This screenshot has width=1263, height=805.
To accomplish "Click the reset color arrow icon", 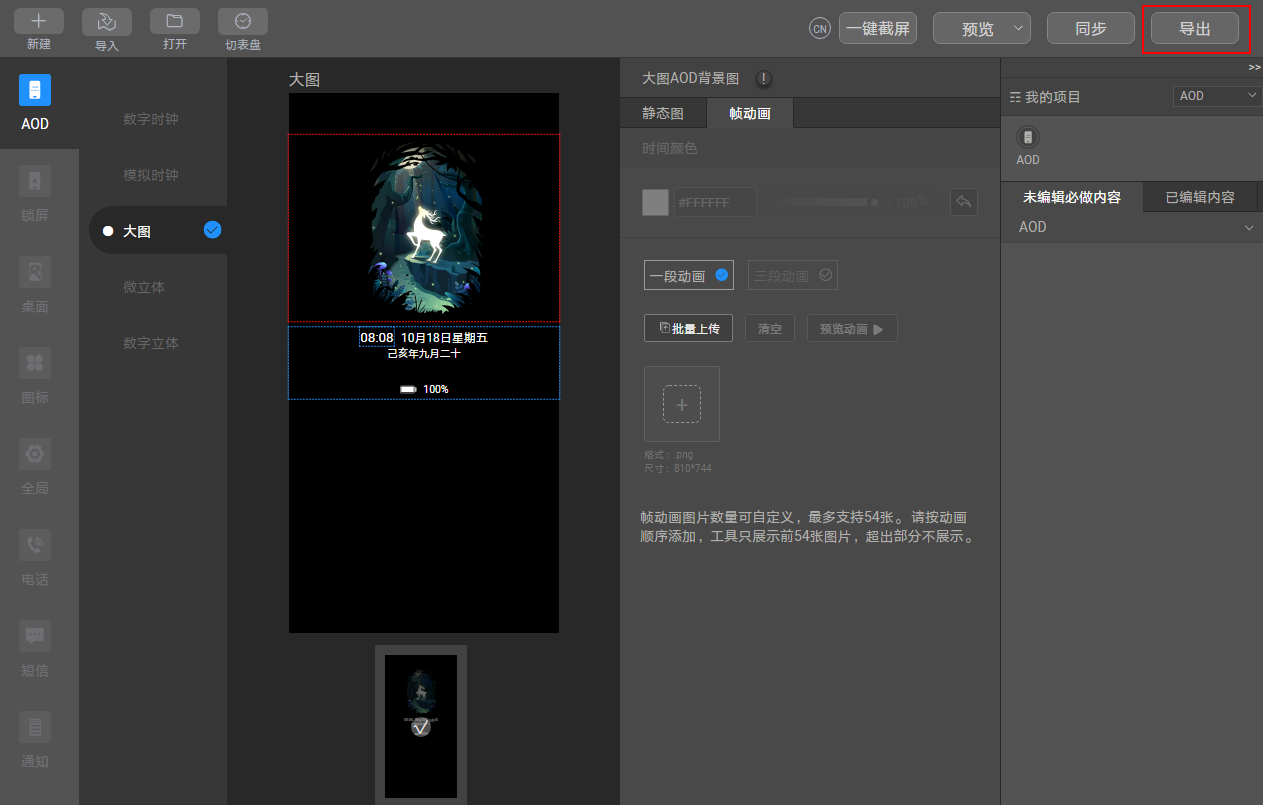I will coord(963,202).
